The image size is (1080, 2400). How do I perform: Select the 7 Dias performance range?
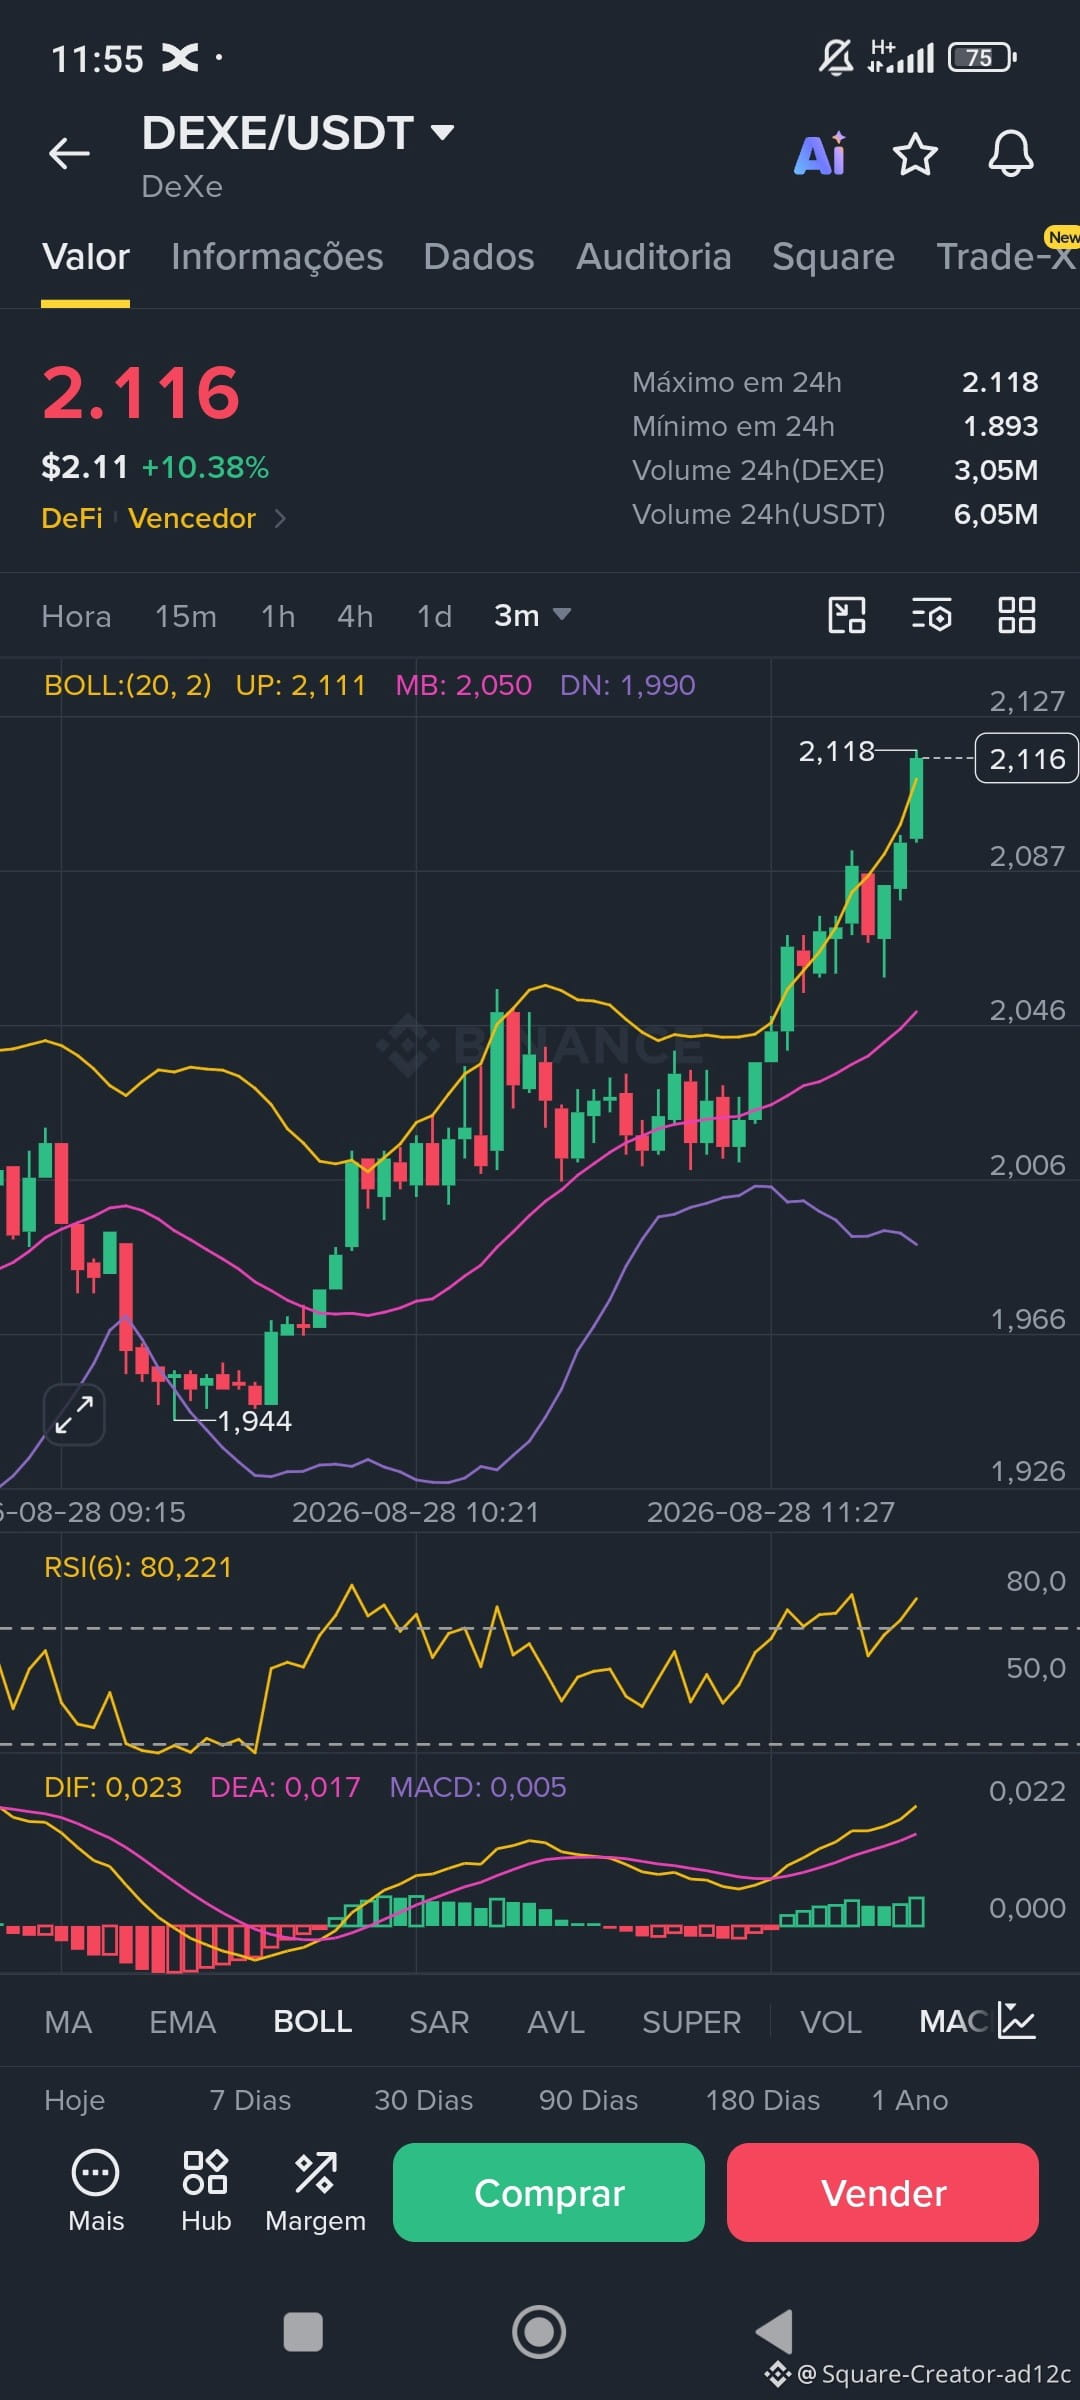[x=250, y=2100]
